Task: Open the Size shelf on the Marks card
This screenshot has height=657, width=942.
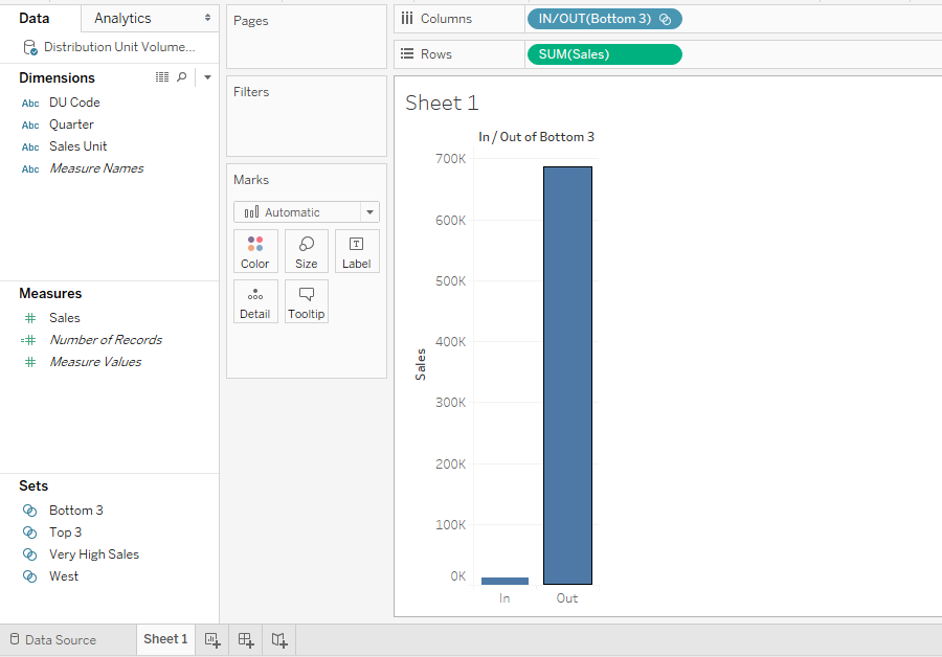Action: click(306, 250)
